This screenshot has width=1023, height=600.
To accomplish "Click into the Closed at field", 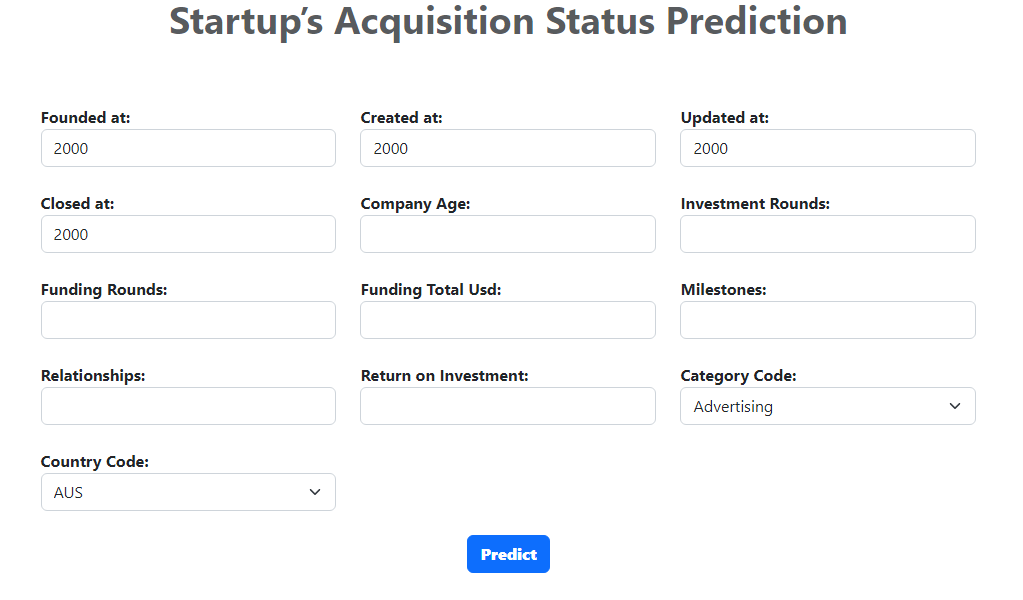I will 188,234.
